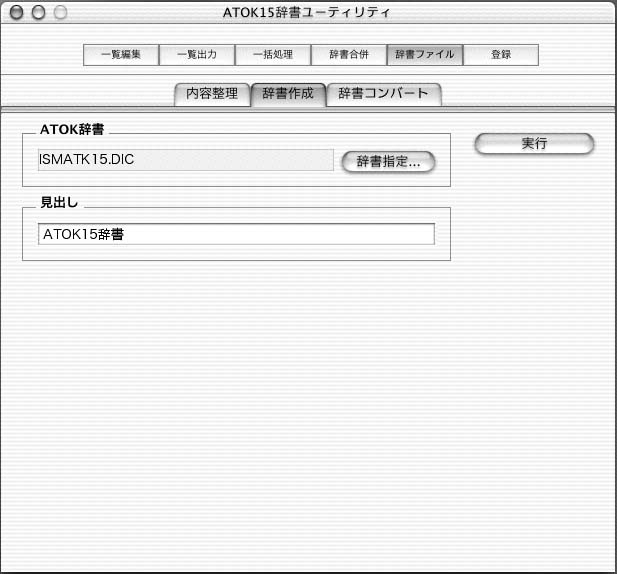The width and height of the screenshot is (617, 574).
Task: Go to the 辞書合併 section
Action: point(349,55)
